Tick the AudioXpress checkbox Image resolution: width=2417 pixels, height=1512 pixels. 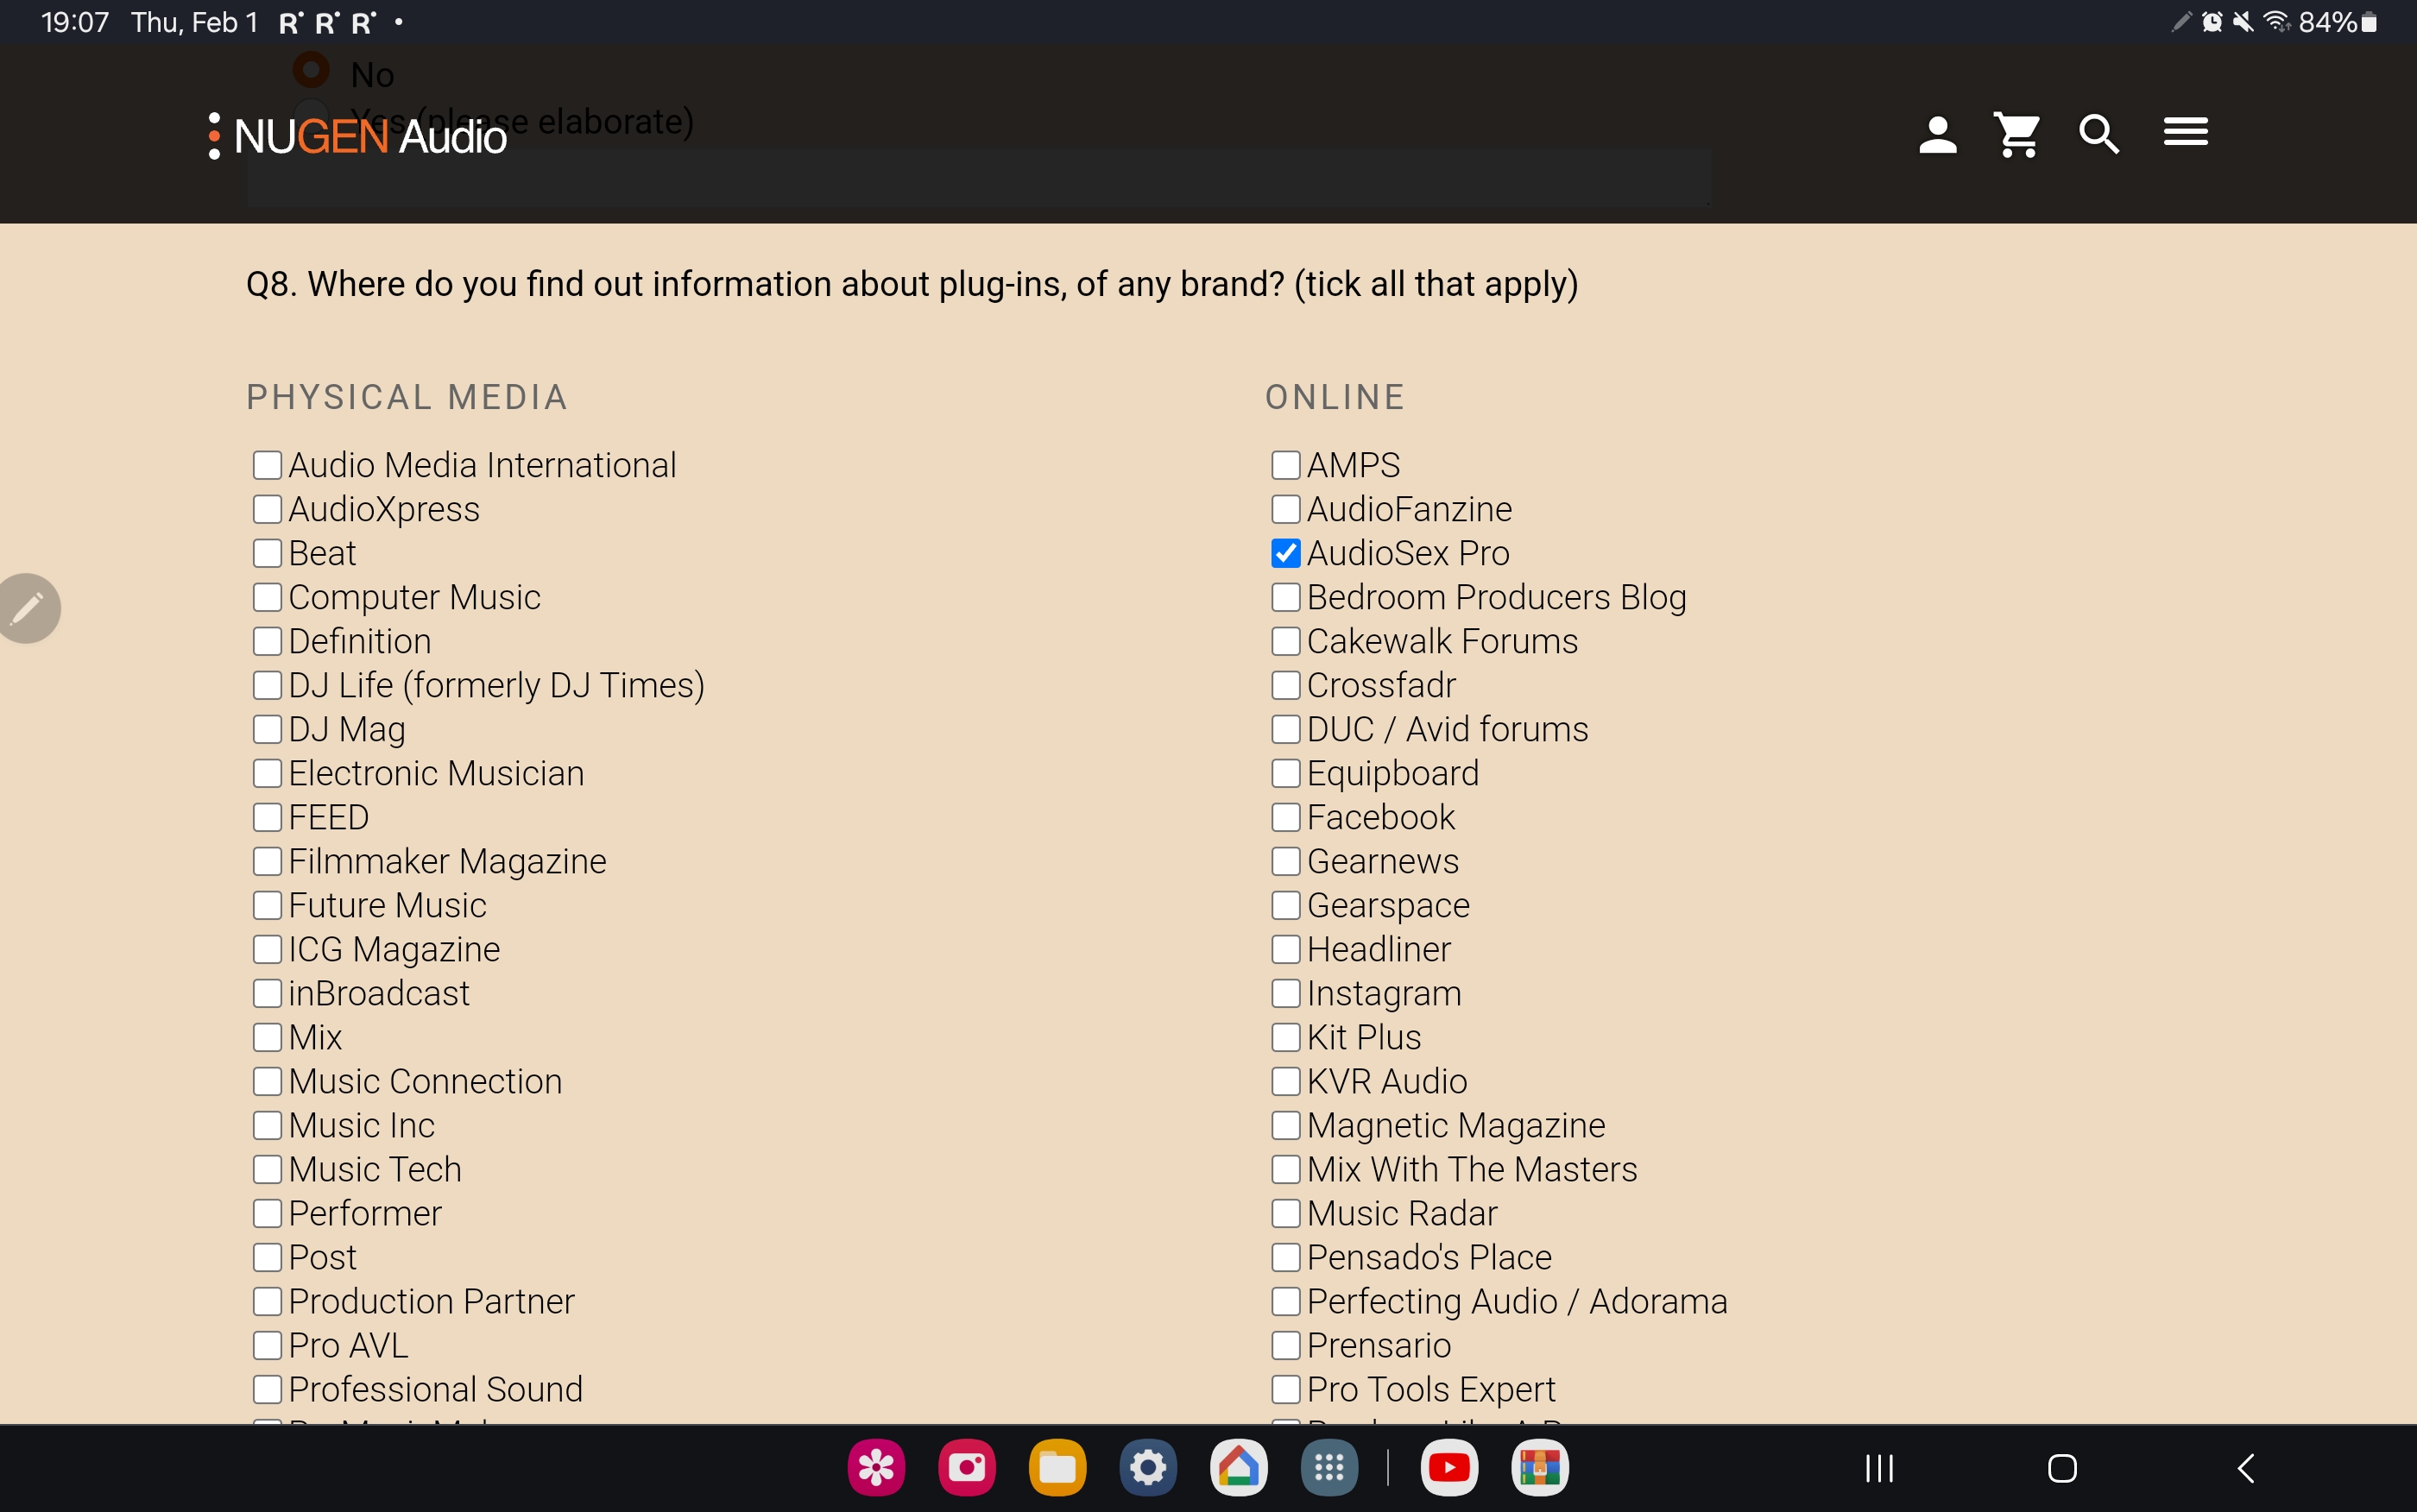coord(267,509)
